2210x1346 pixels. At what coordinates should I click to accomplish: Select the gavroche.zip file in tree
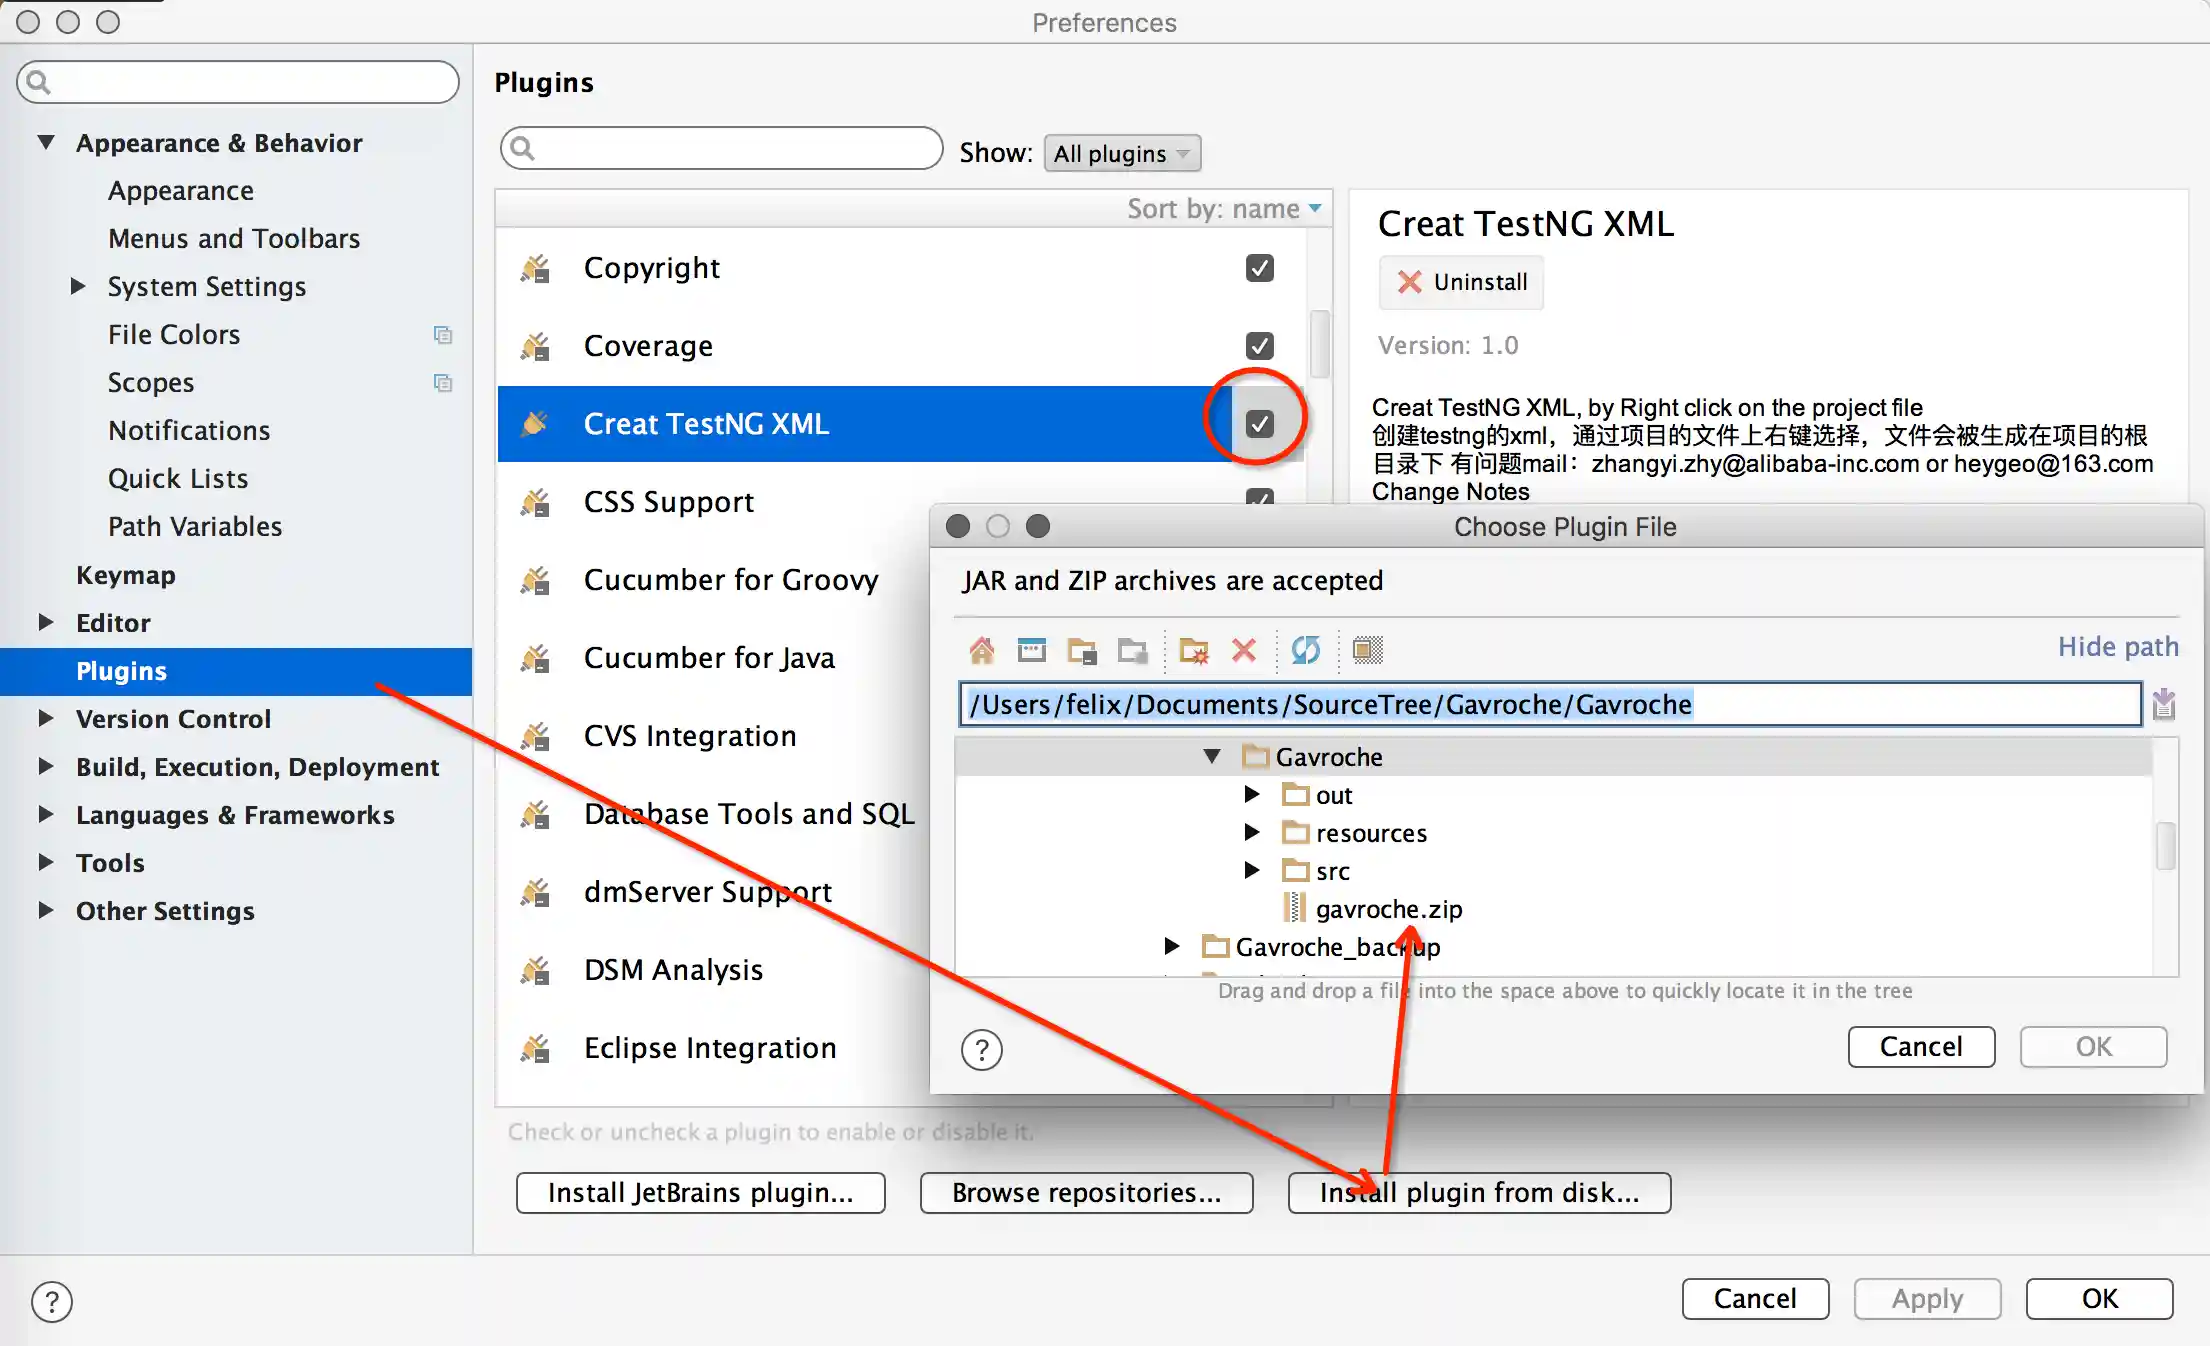coord(1388,909)
